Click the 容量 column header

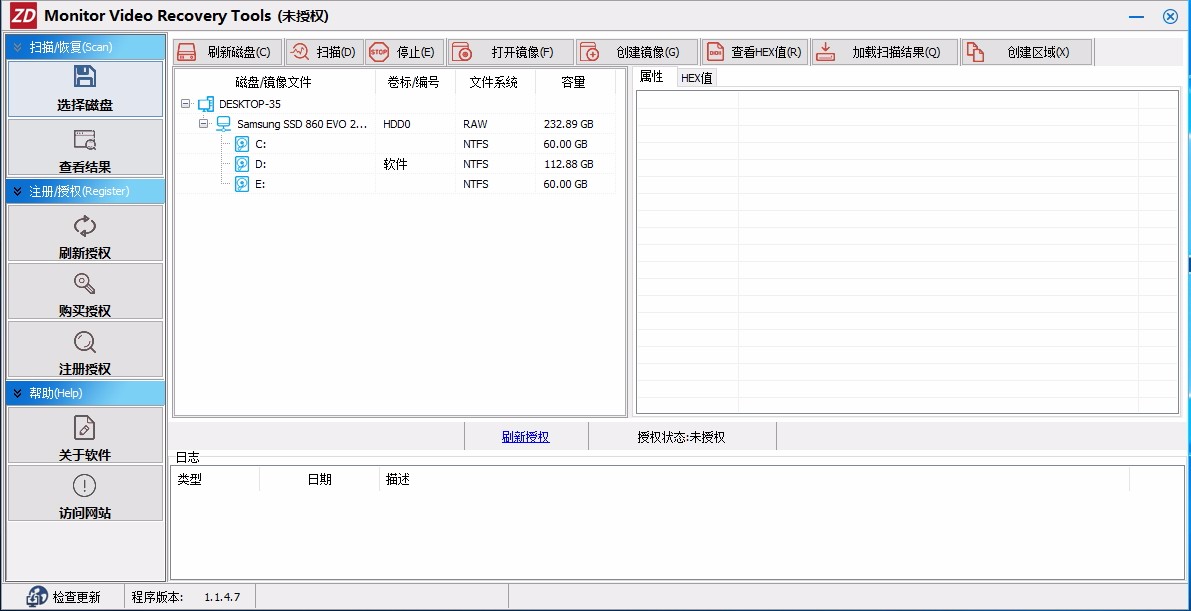pos(573,82)
